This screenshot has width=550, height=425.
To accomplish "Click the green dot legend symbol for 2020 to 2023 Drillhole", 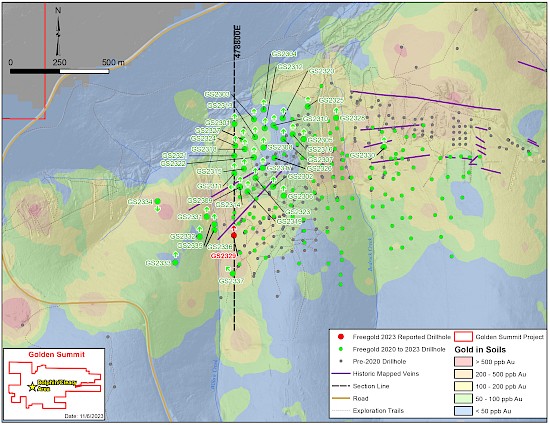I will (x=340, y=349).
